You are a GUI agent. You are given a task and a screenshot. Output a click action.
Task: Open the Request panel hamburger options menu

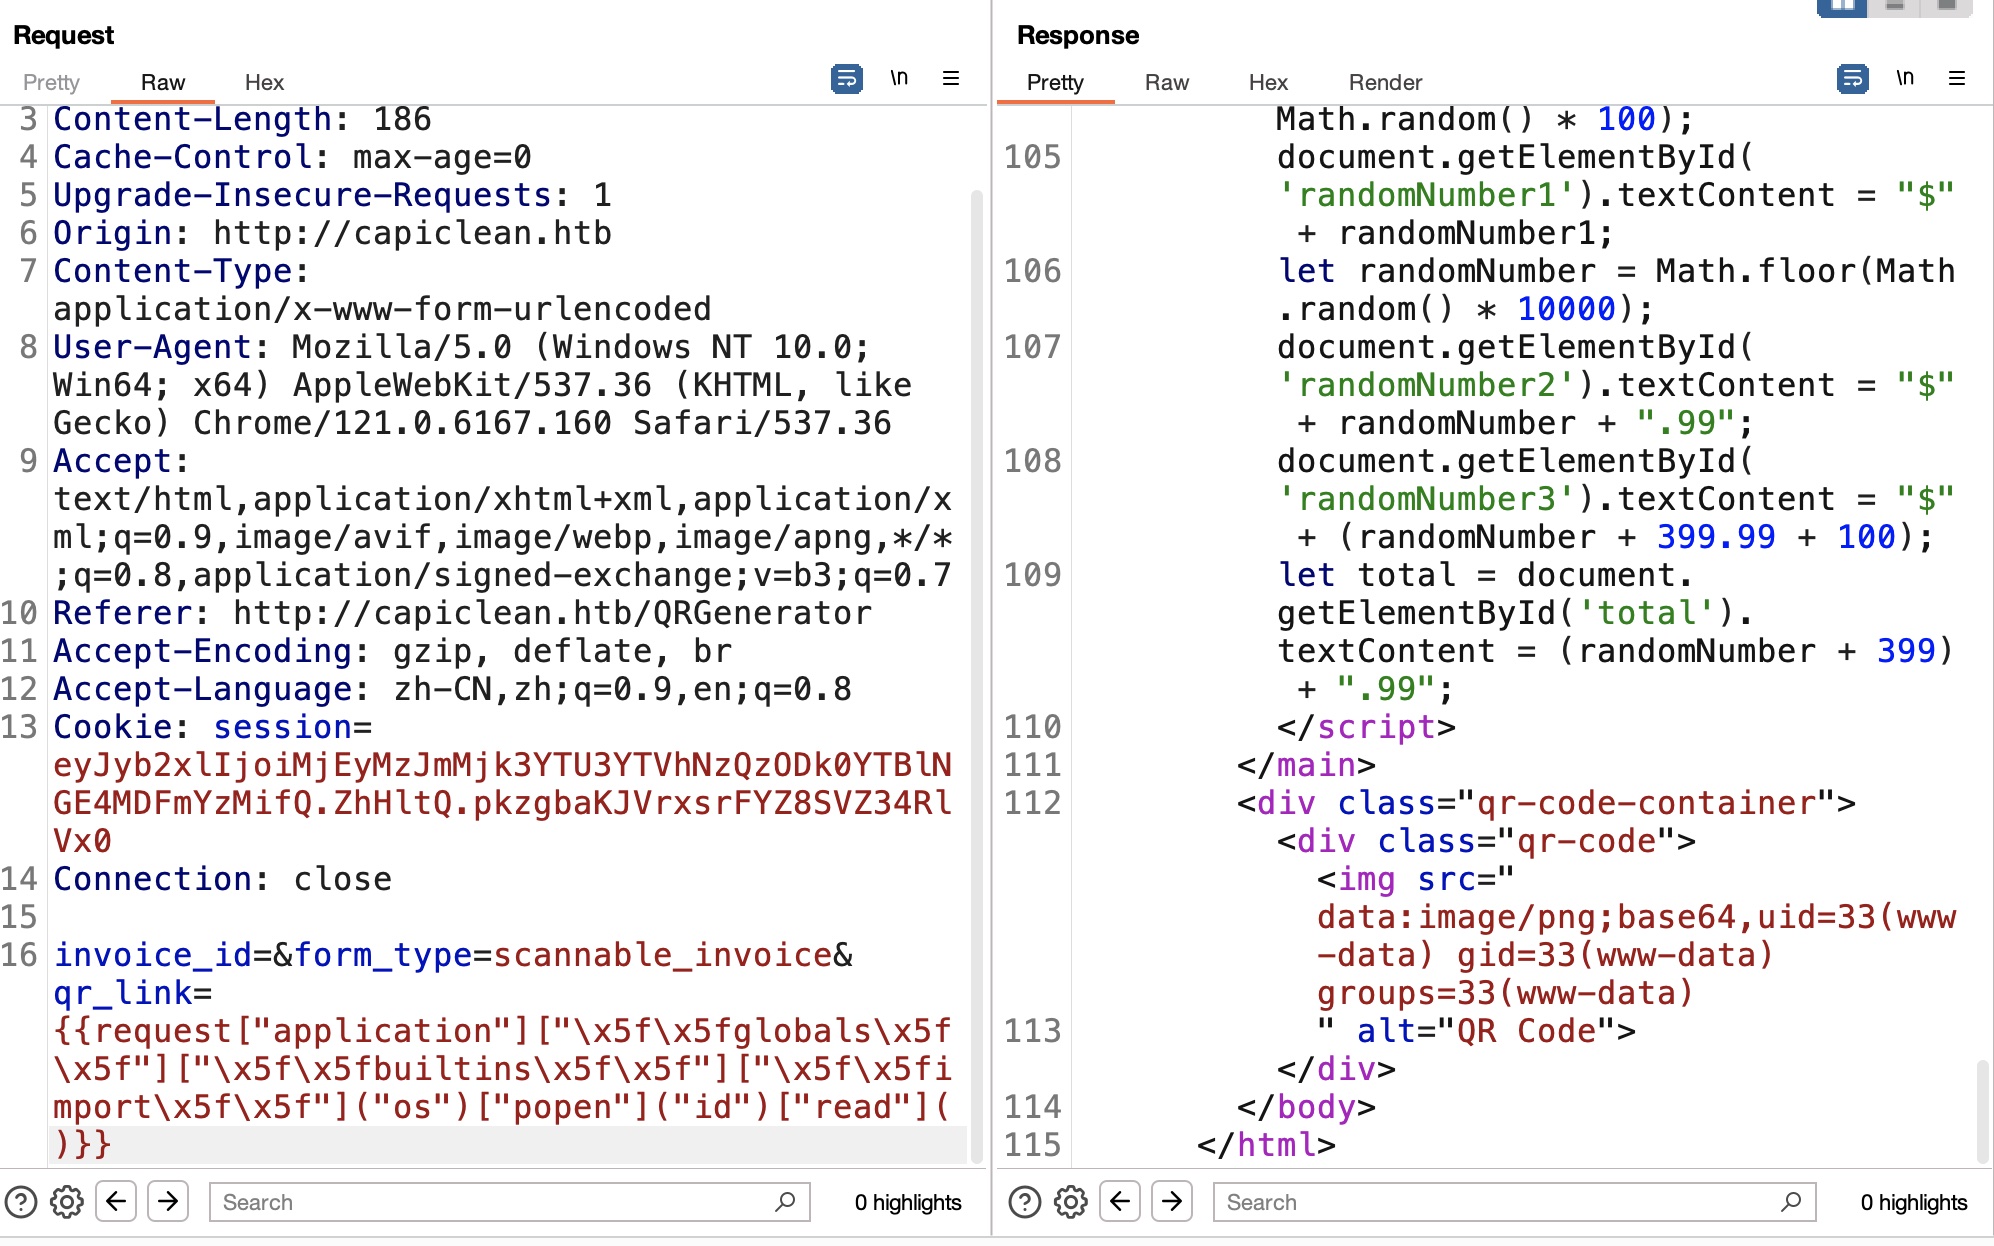pos(951,78)
